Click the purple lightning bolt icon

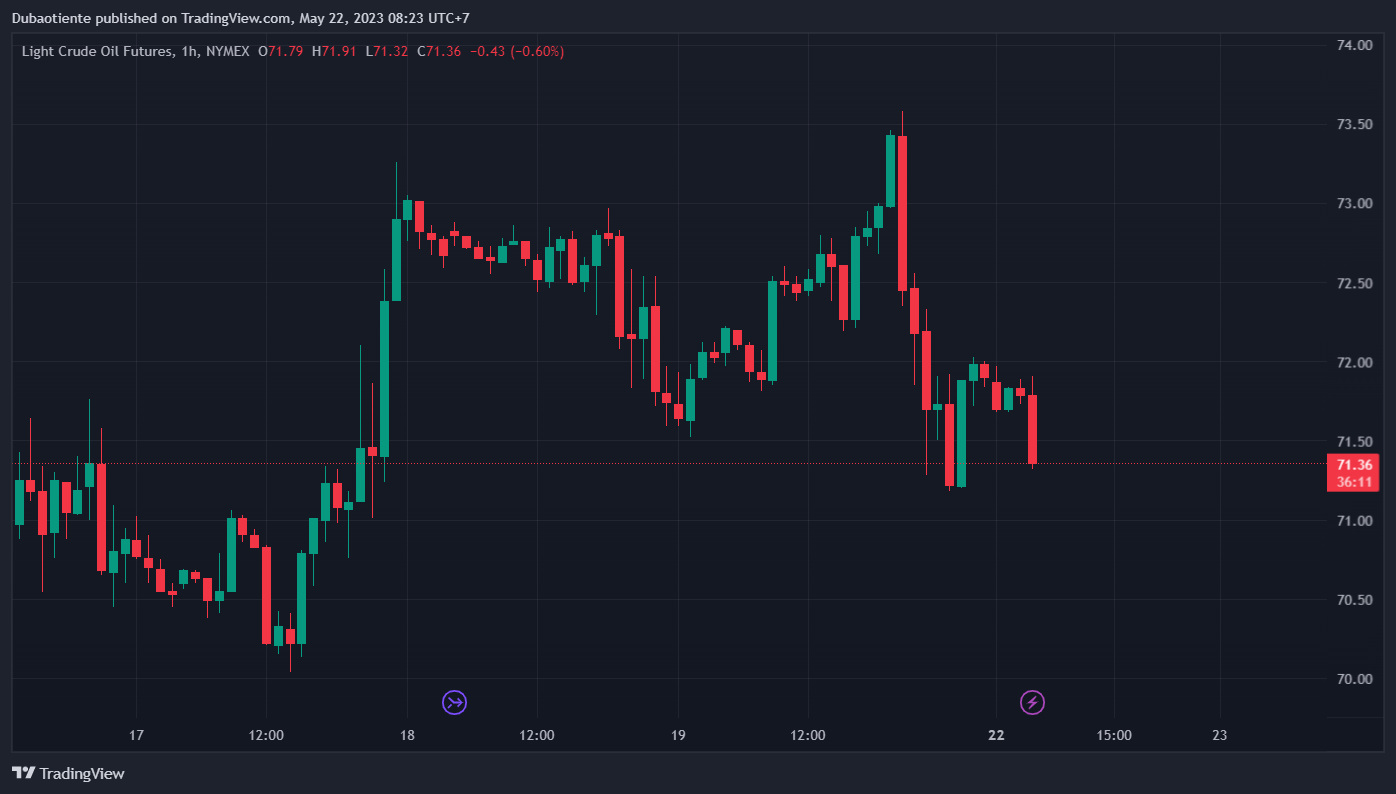(x=1032, y=702)
